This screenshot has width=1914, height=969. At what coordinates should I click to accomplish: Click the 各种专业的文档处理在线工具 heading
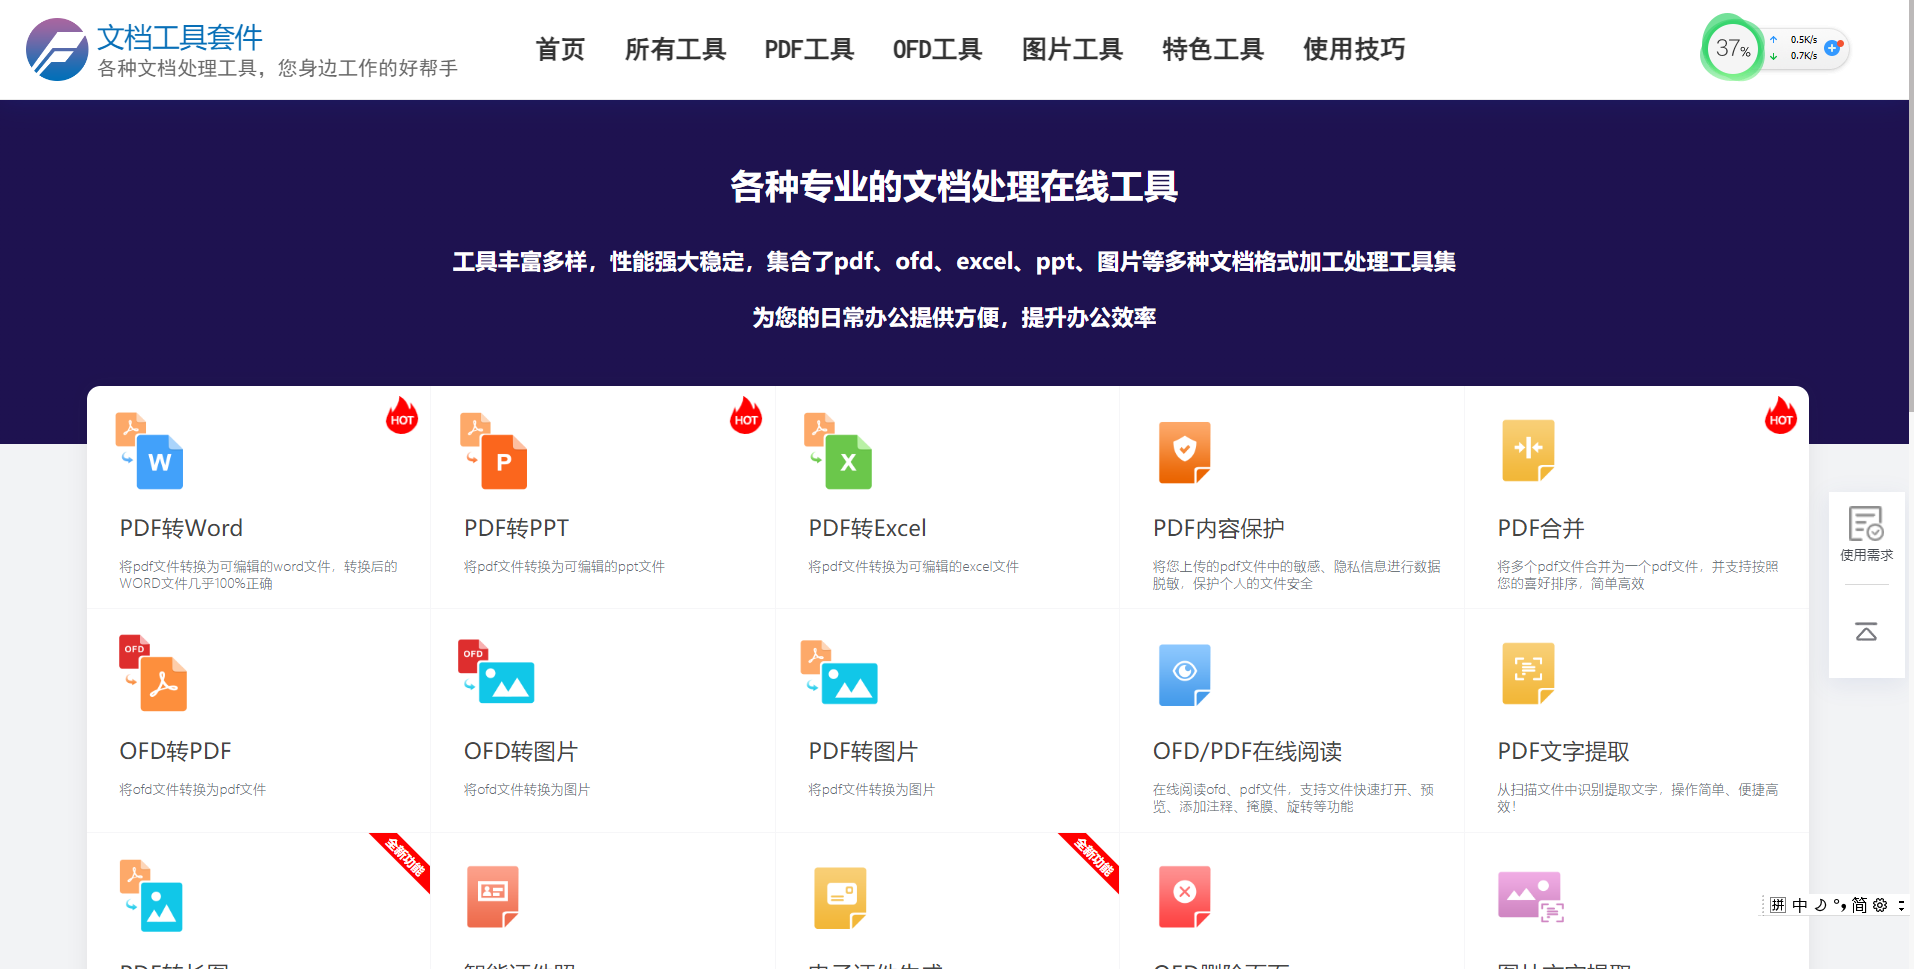pos(954,187)
